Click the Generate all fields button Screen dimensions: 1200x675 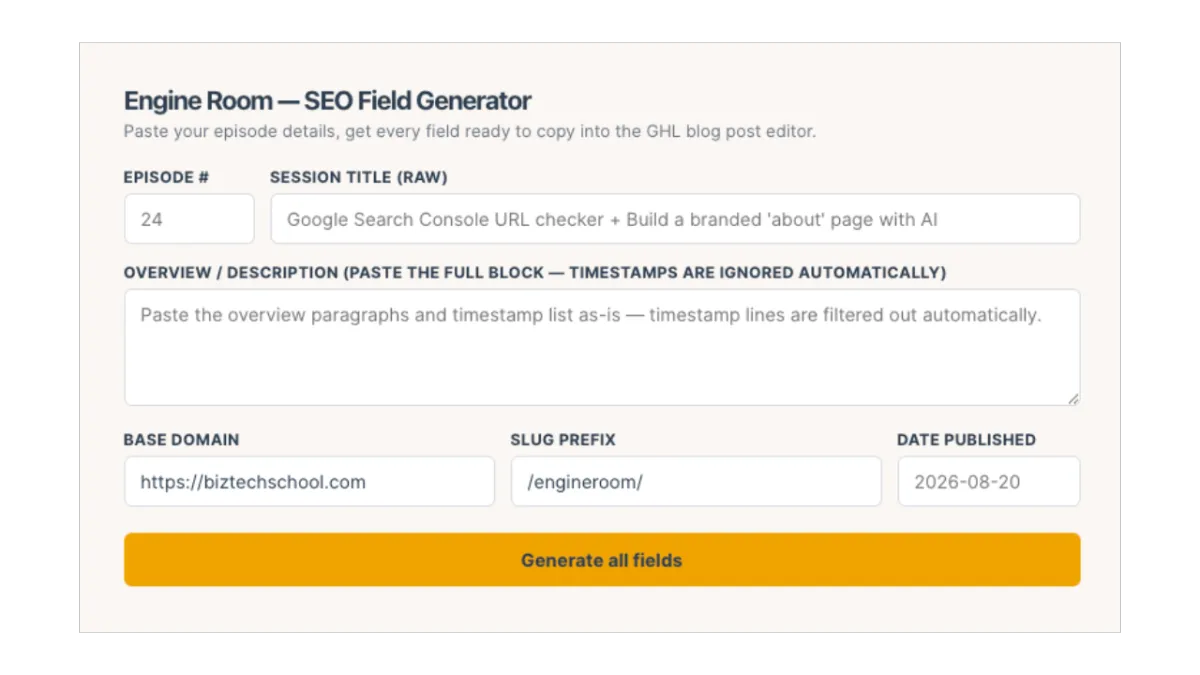[602, 560]
